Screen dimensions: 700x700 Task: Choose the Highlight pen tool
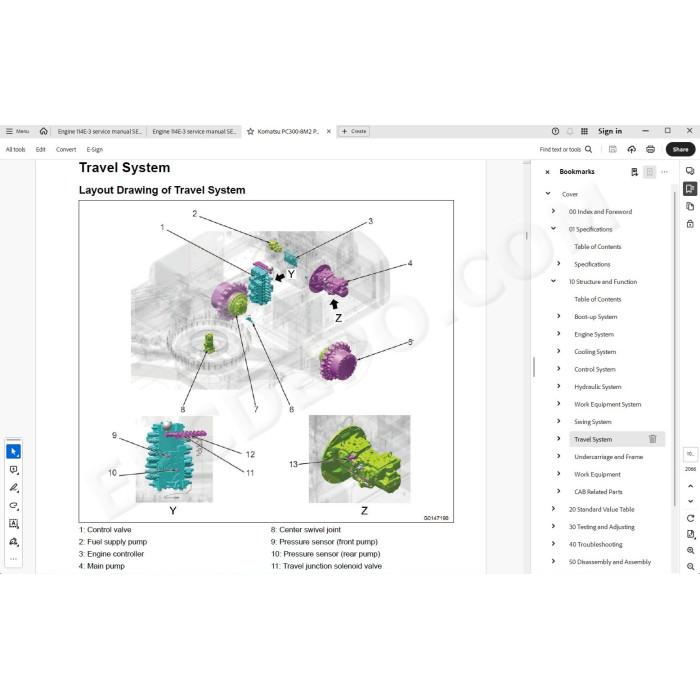click(13, 488)
